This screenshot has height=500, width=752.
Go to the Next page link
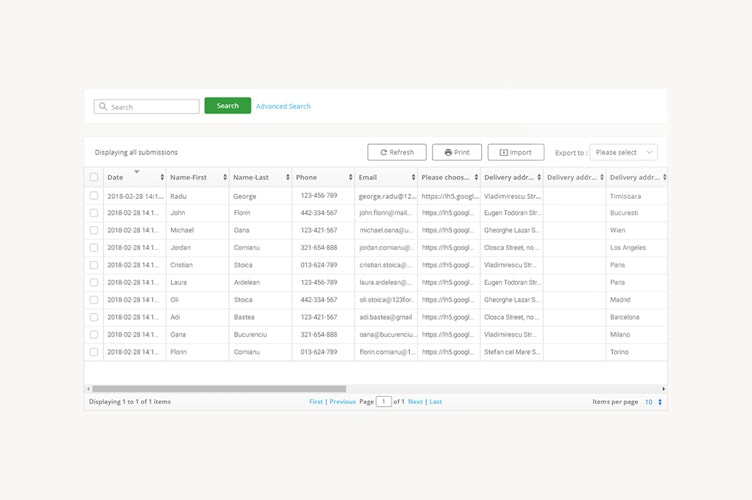[x=415, y=402]
